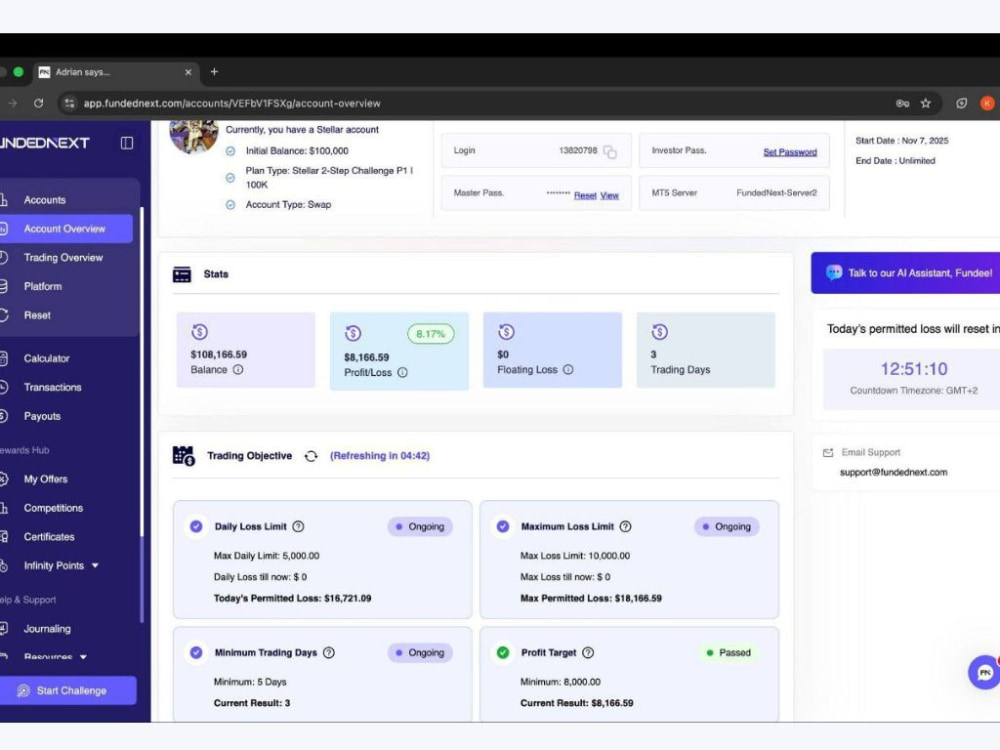1000x750 pixels.
Task: Click the Trading Days card dollar icon
Action: pos(660,332)
